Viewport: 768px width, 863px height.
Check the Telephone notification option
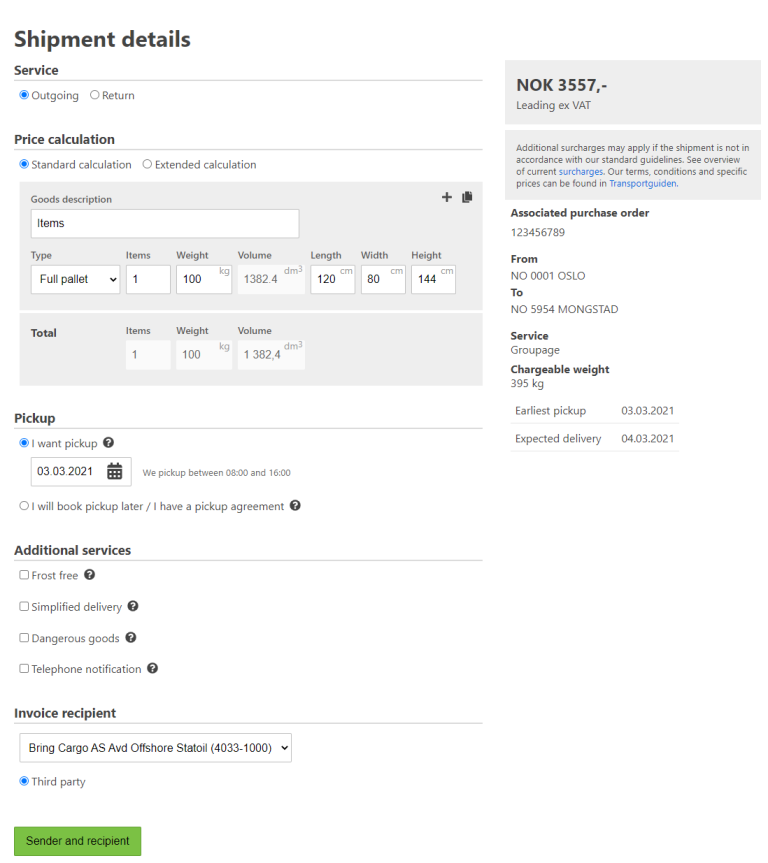click(24, 669)
